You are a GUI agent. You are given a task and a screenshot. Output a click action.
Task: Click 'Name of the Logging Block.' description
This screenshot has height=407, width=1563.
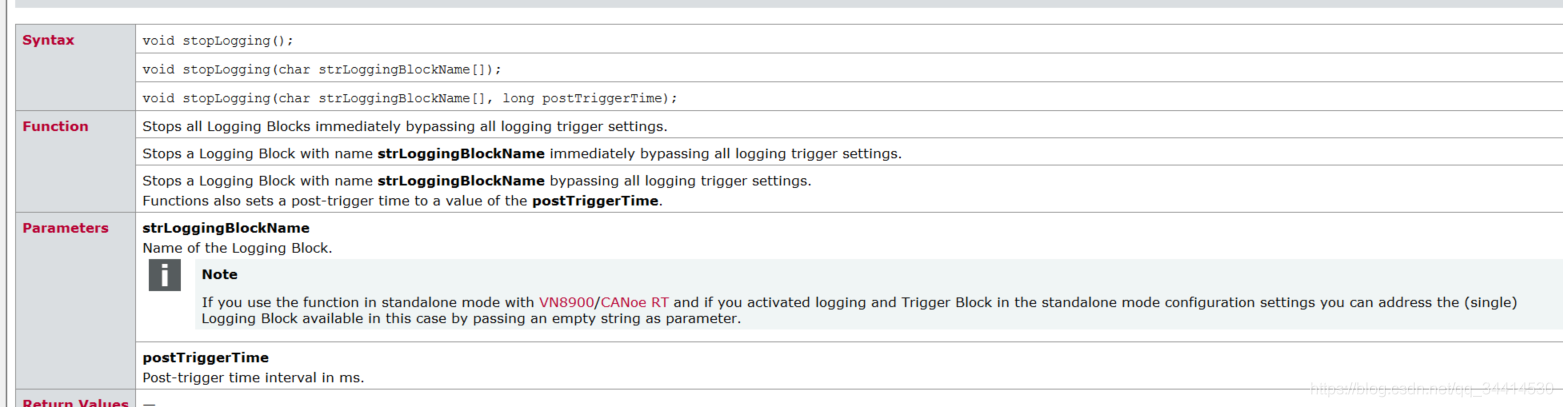tap(237, 247)
